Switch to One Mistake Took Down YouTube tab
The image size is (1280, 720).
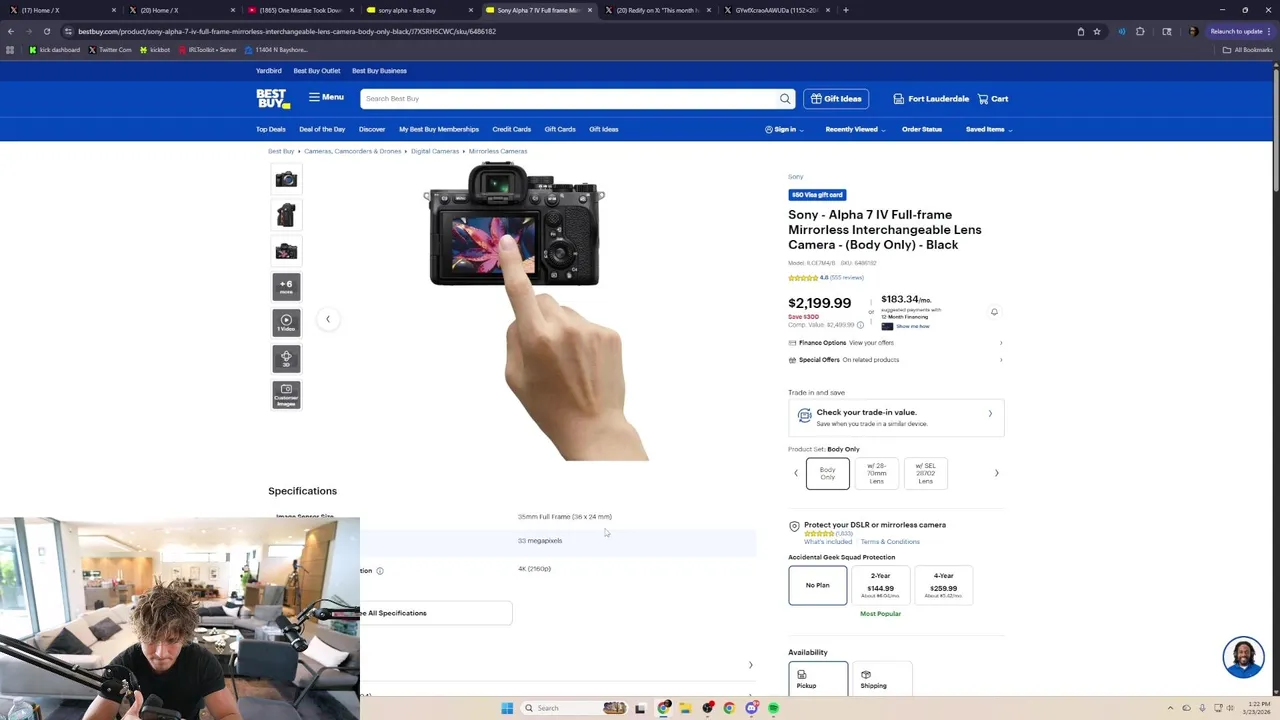click(x=301, y=10)
